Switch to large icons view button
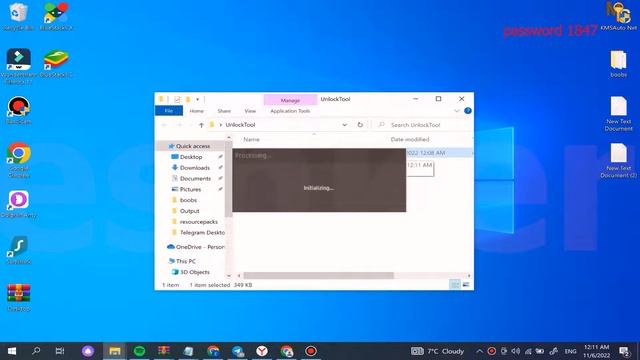 [x=466, y=285]
